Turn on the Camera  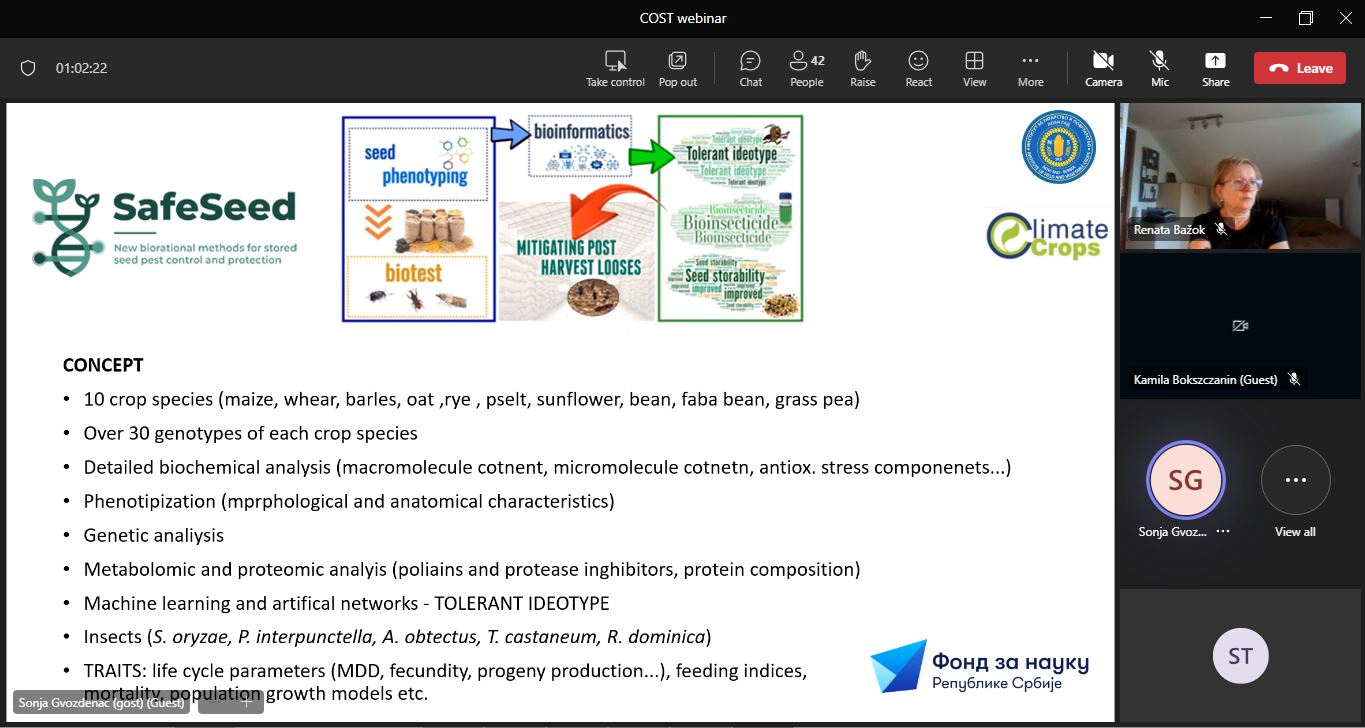1103,68
